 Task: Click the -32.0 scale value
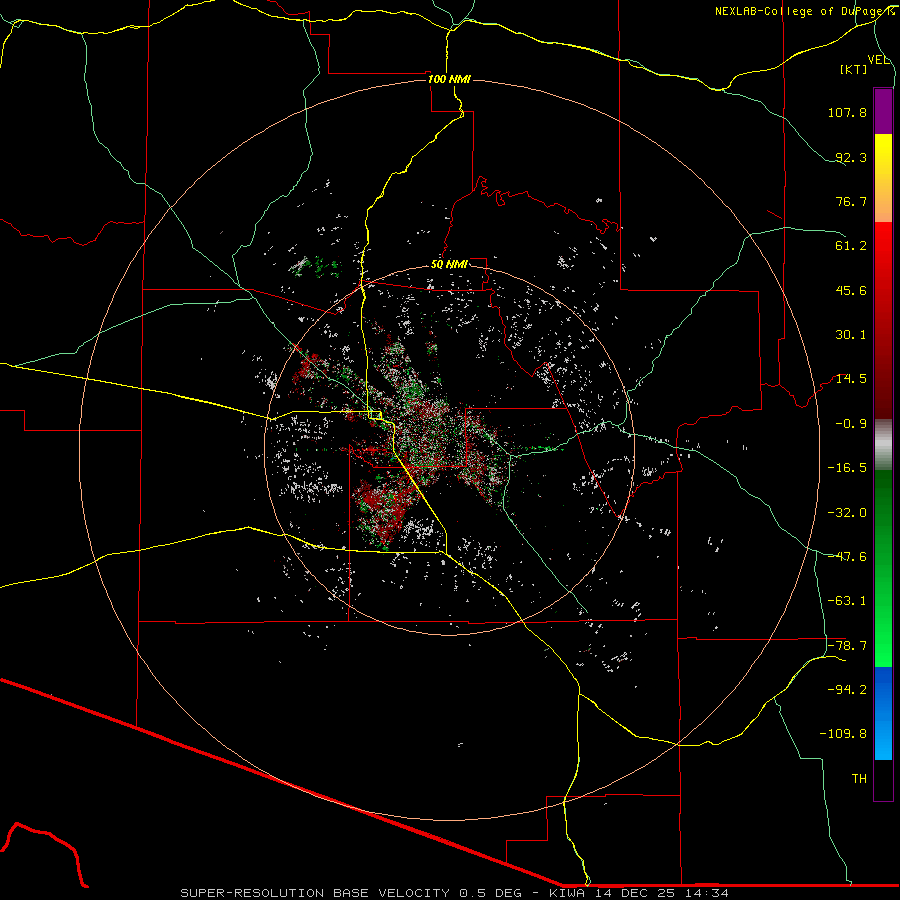point(847,513)
